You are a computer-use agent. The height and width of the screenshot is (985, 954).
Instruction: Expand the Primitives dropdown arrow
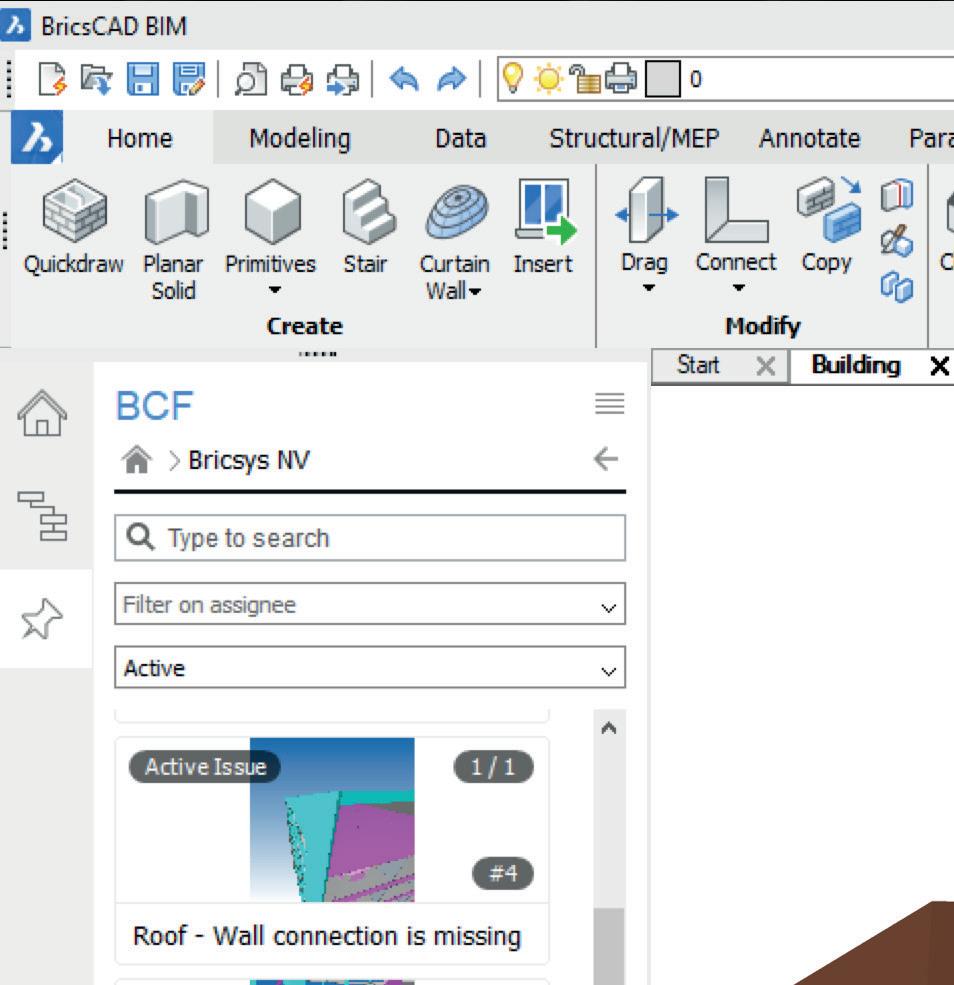[274, 290]
